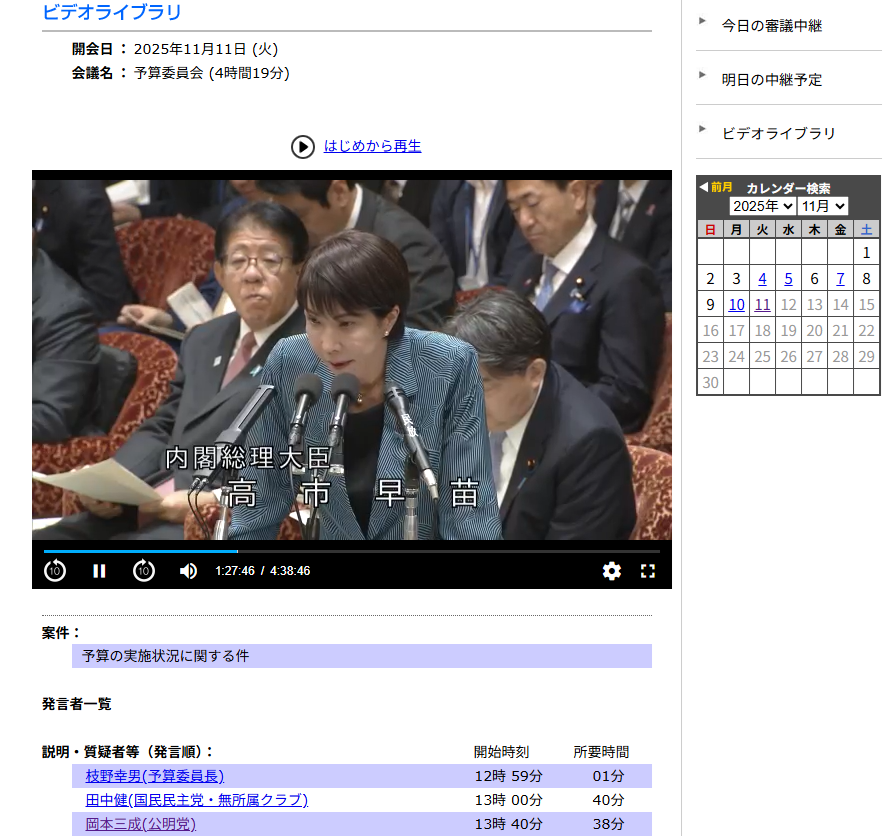Go to previous month 前月 in calendar
The height and width of the screenshot is (836, 894).
(716, 187)
